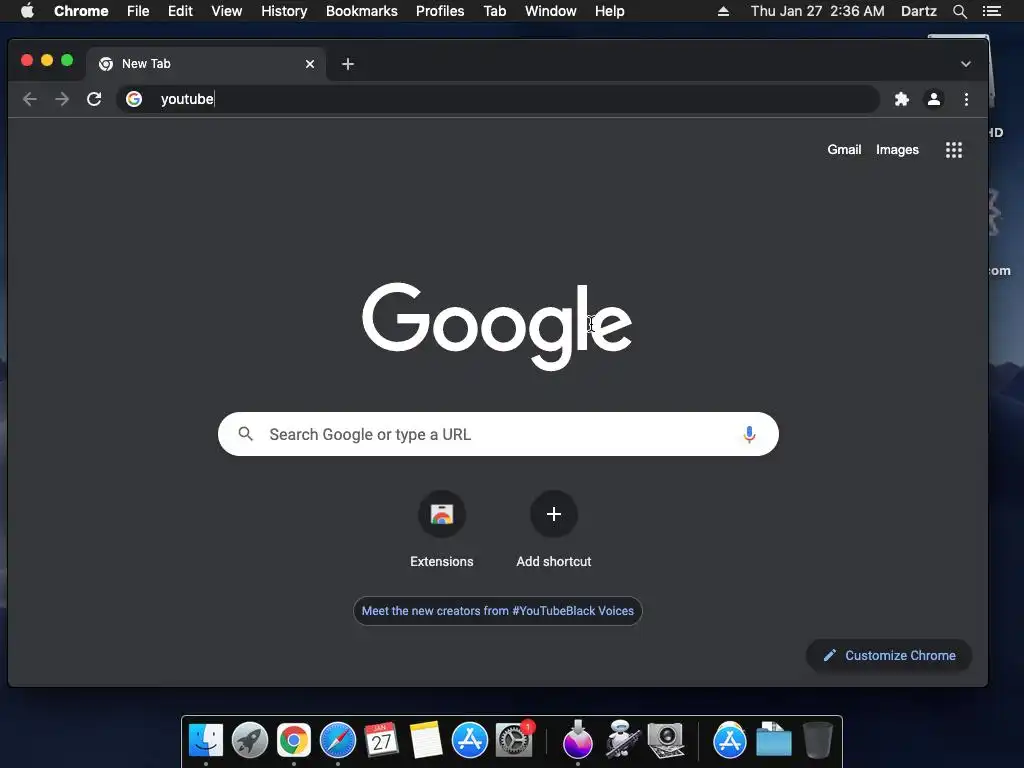Open Chrome's three-dot menu
The width and height of the screenshot is (1024, 768).
click(x=967, y=99)
